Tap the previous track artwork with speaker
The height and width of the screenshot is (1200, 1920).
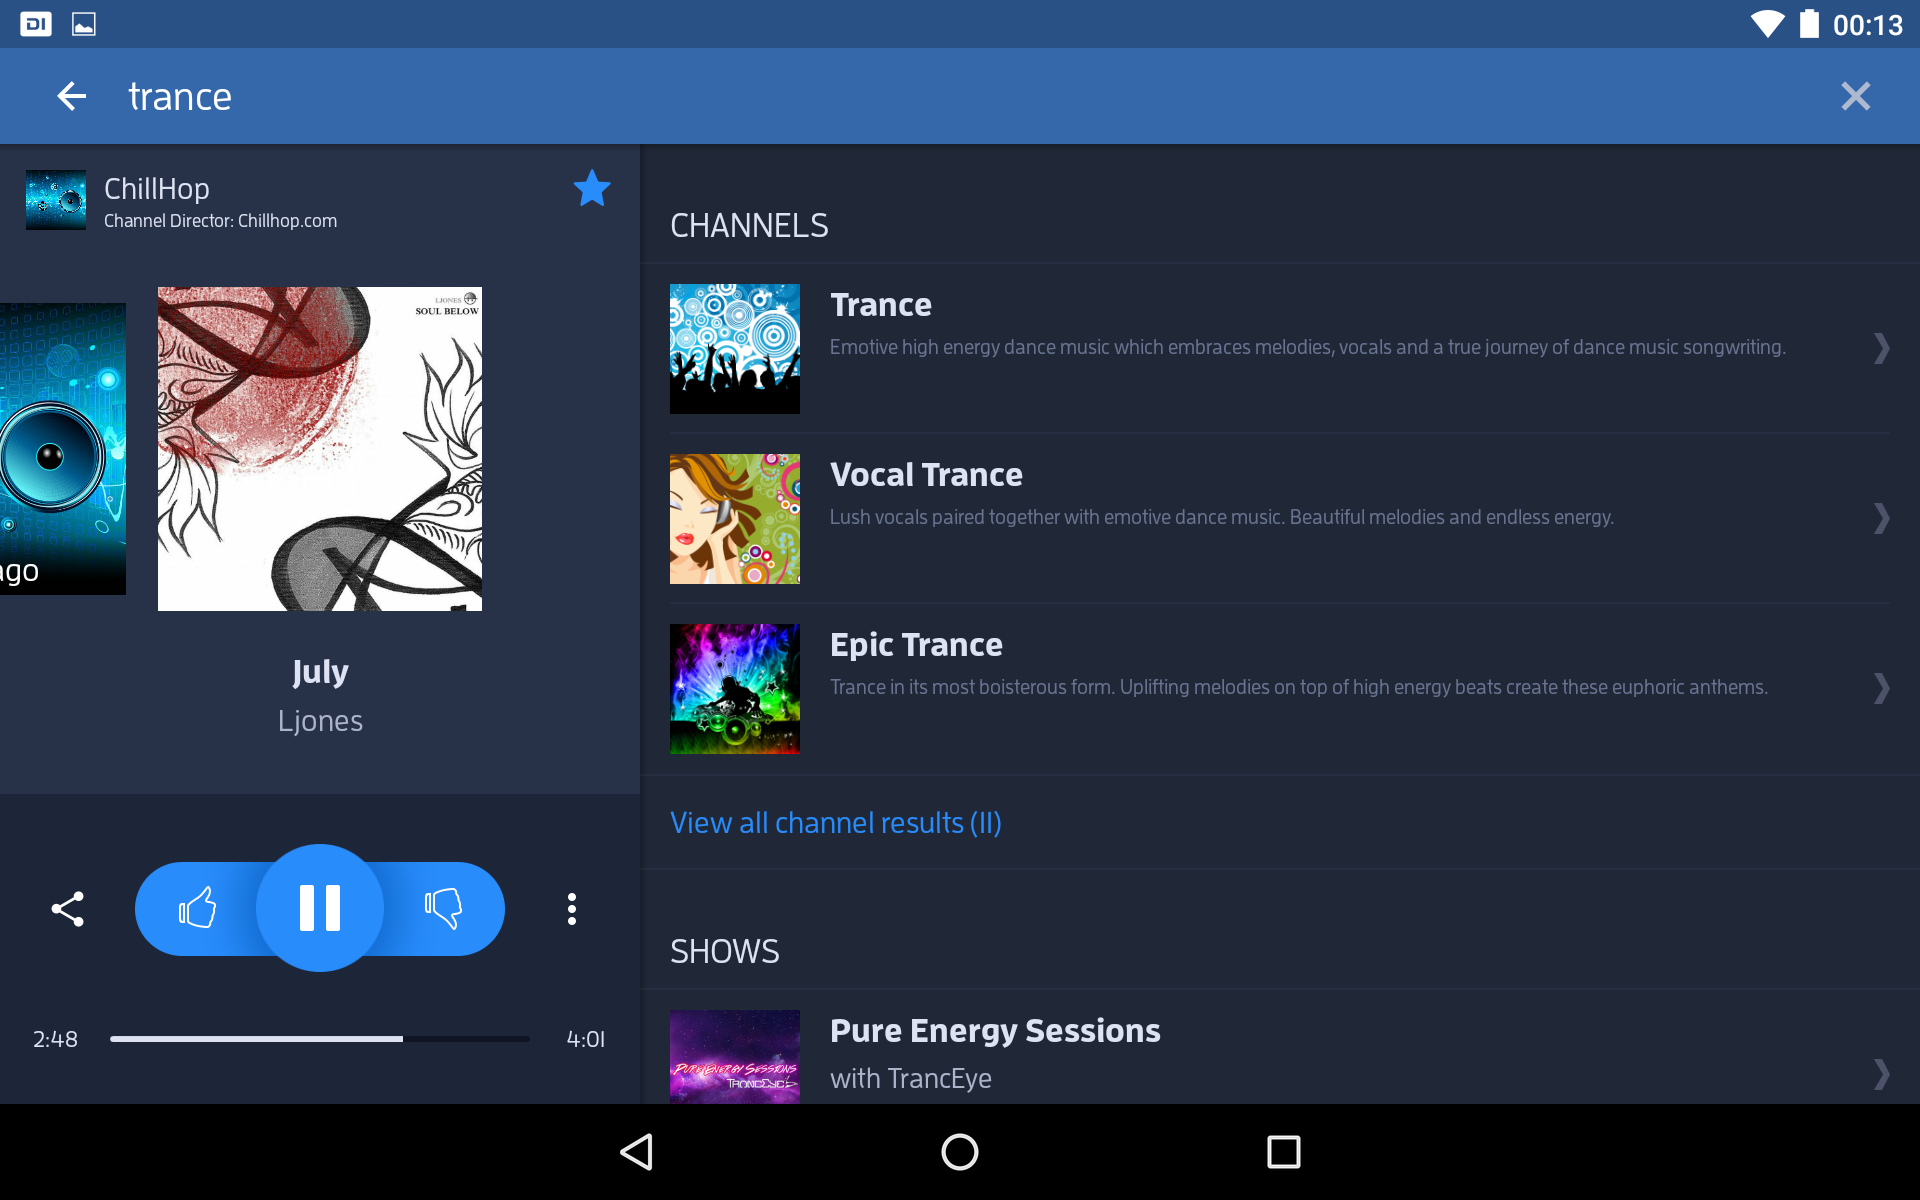point(63,449)
